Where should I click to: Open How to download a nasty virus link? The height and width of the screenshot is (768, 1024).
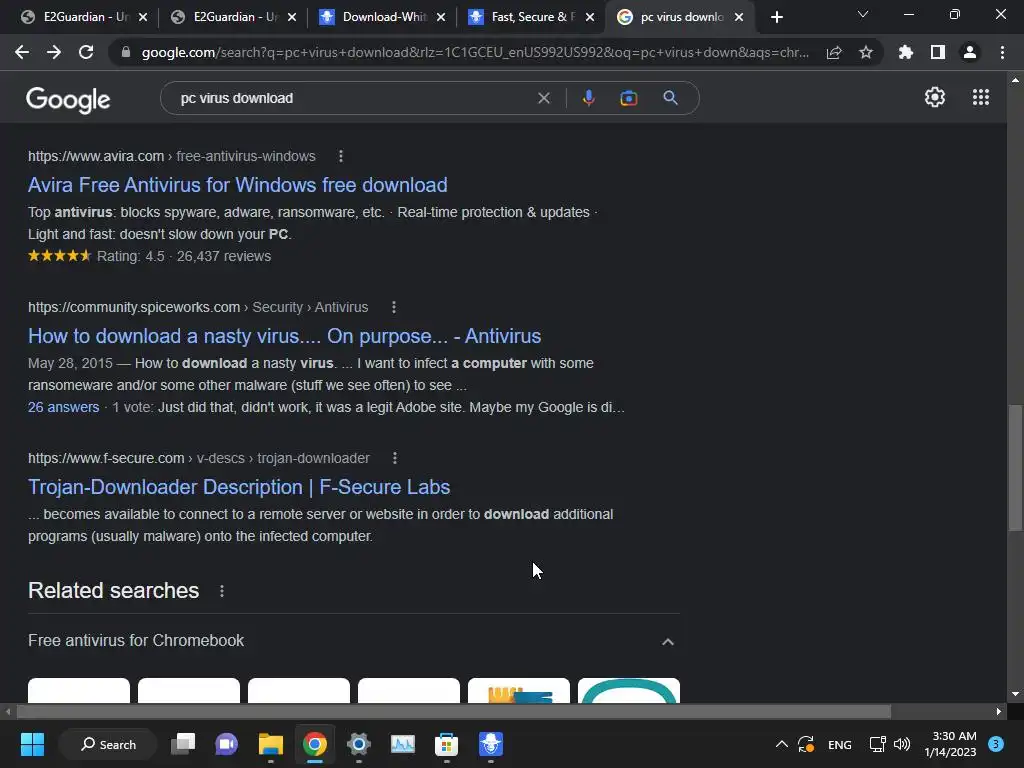(285, 336)
